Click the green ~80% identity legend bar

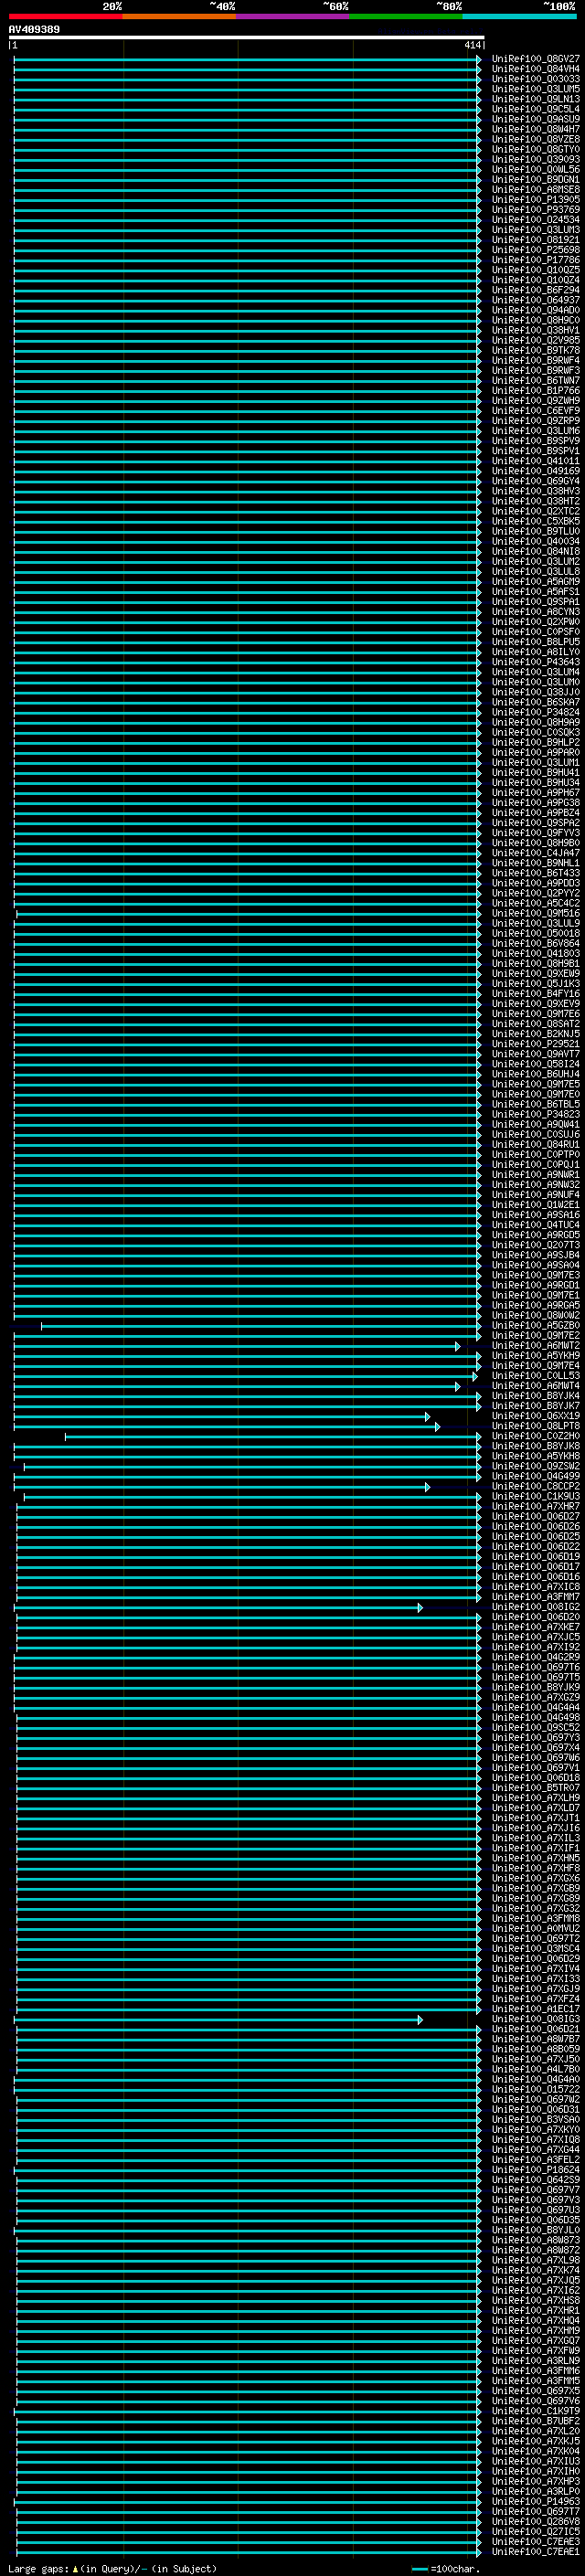406,16
